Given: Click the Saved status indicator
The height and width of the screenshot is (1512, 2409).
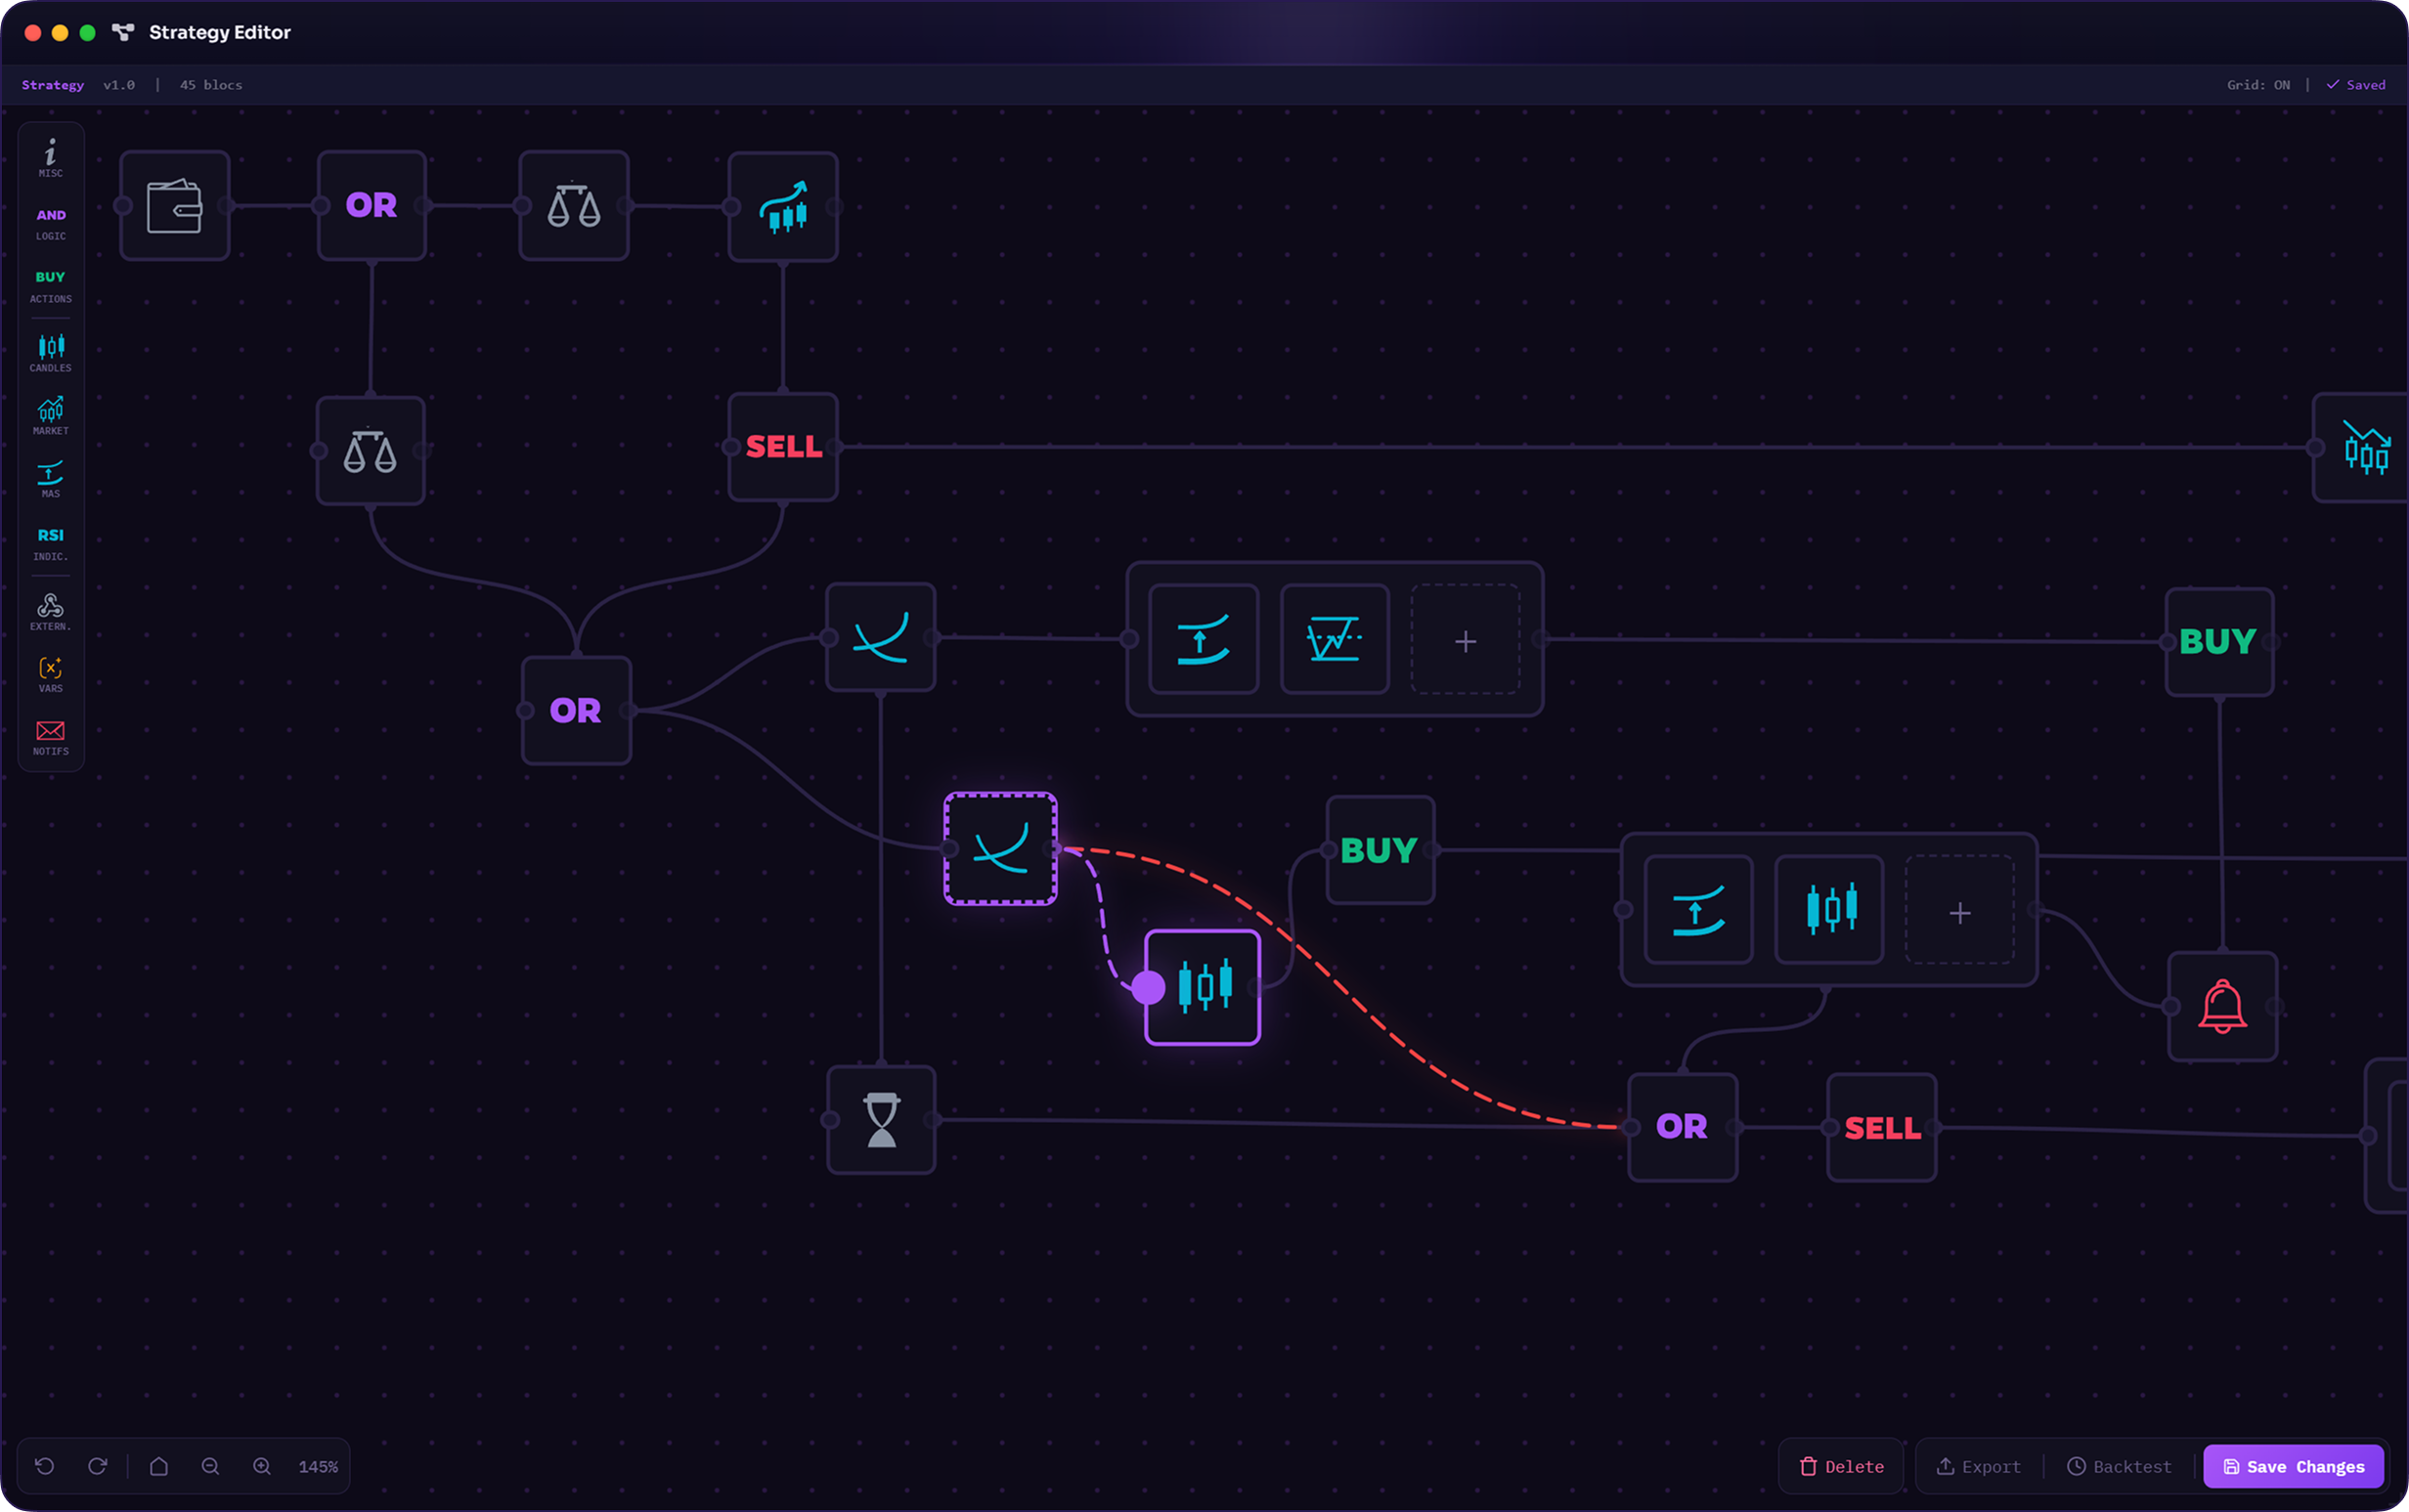Looking at the screenshot, I should (2356, 85).
